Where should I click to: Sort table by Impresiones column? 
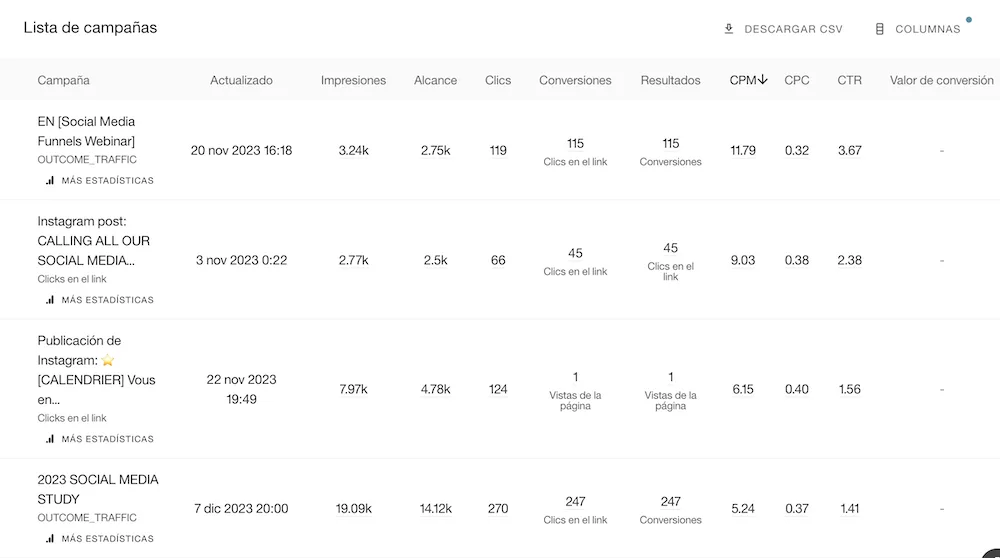(x=353, y=80)
